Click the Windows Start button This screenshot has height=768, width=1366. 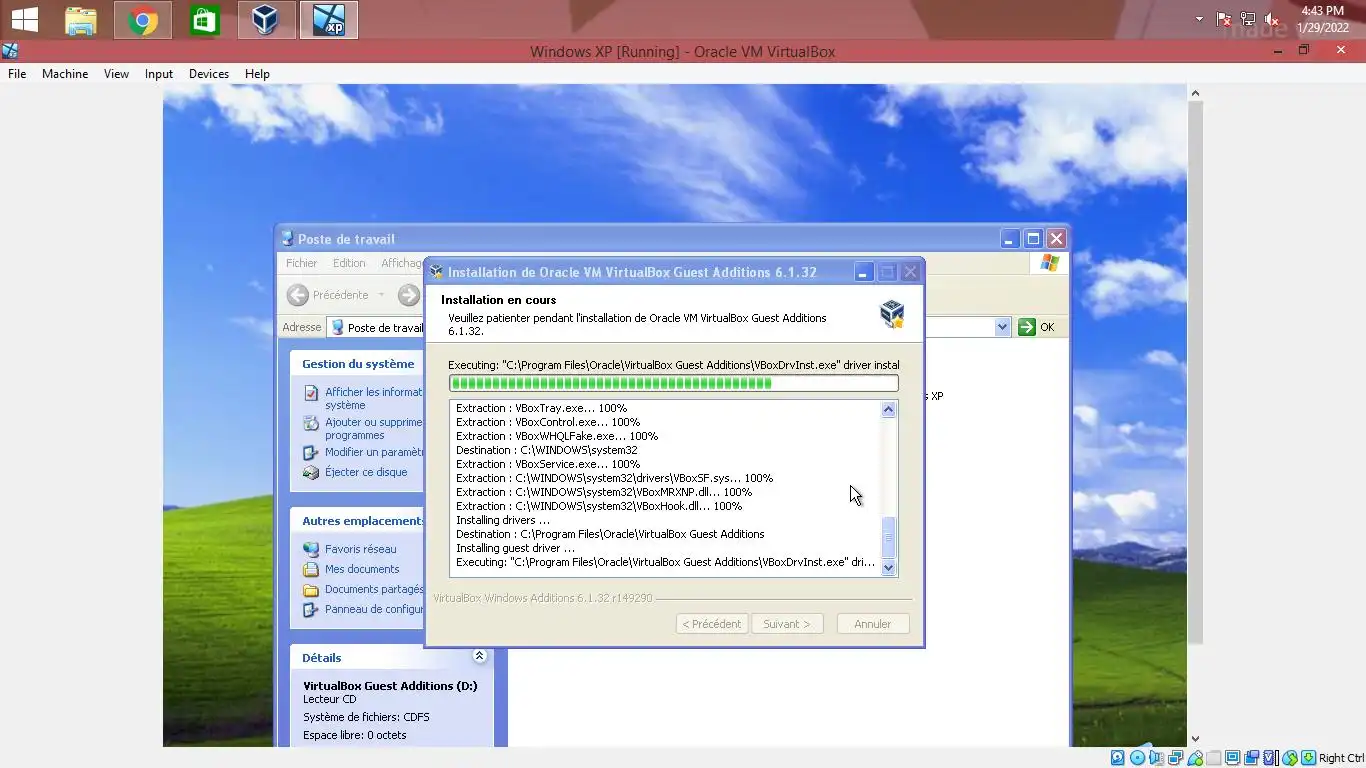pos(25,20)
